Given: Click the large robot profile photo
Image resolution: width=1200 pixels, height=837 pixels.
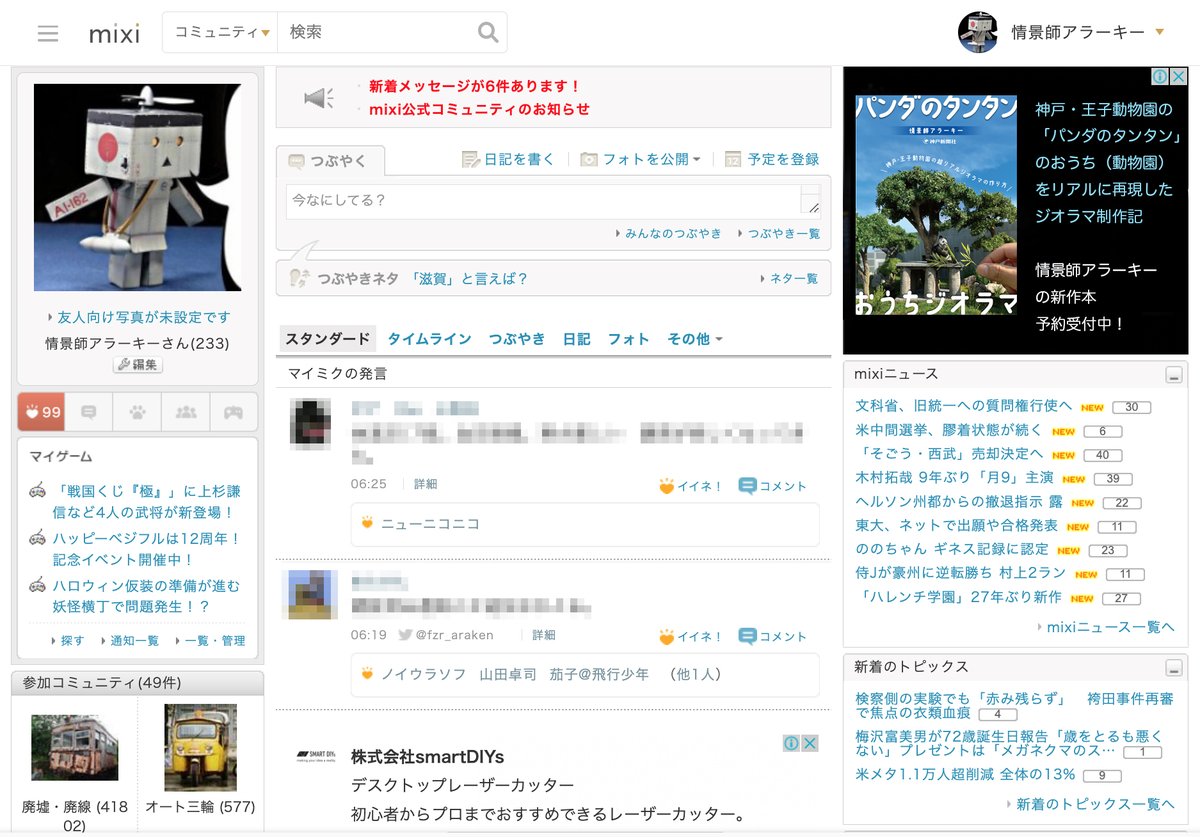Looking at the screenshot, I should [x=137, y=187].
